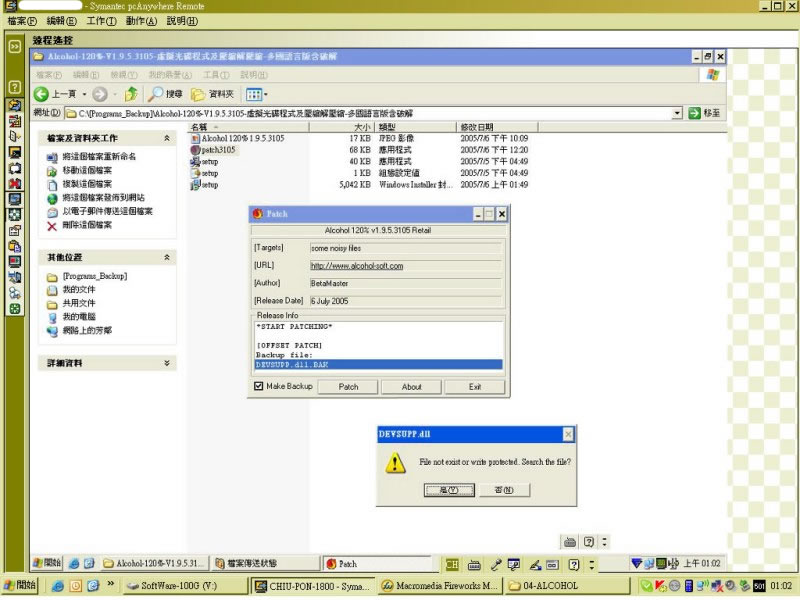Open the 工具(T) menu in Explorer

tap(216, 75)
